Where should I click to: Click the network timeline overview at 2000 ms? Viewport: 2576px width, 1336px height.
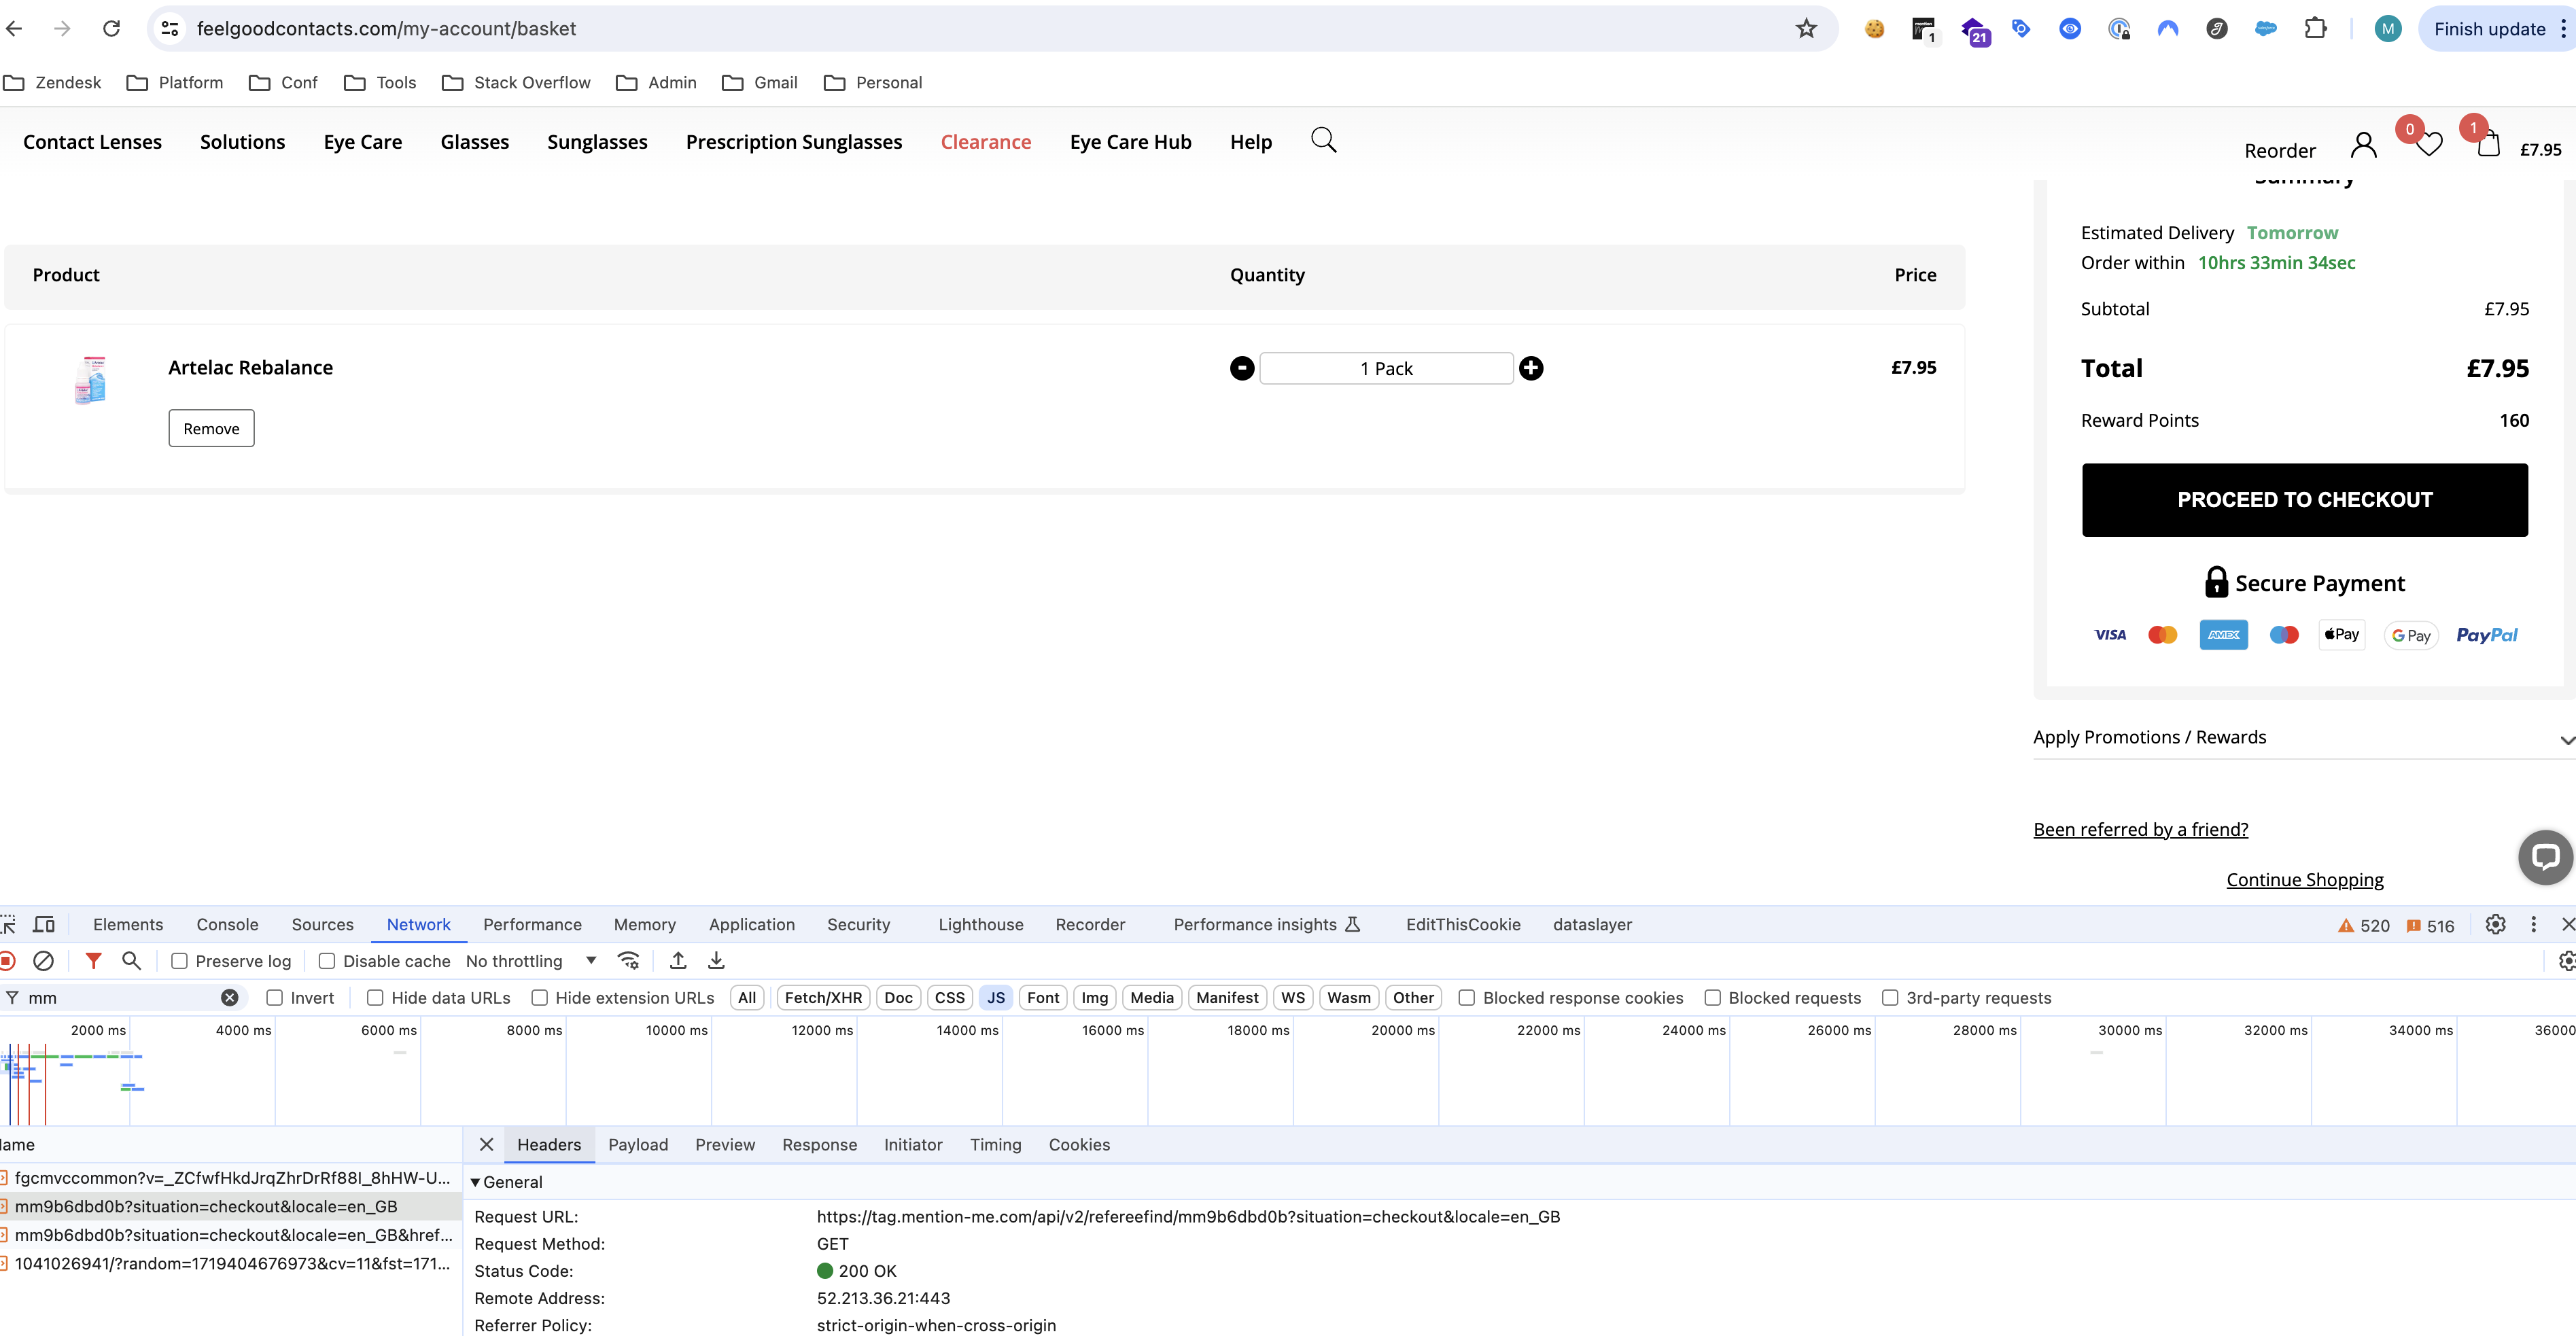click(x=129, y=1070)
